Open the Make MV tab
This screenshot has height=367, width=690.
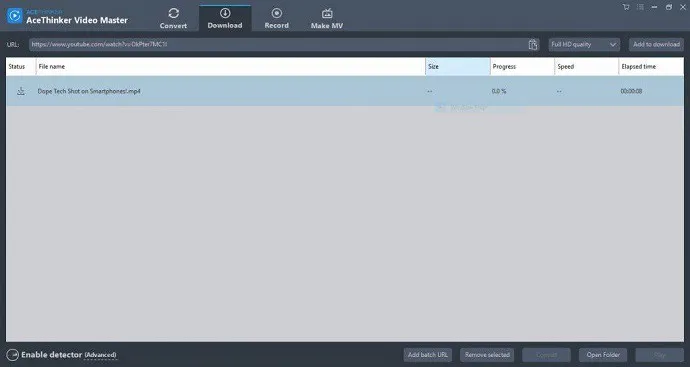pos(327,18)
